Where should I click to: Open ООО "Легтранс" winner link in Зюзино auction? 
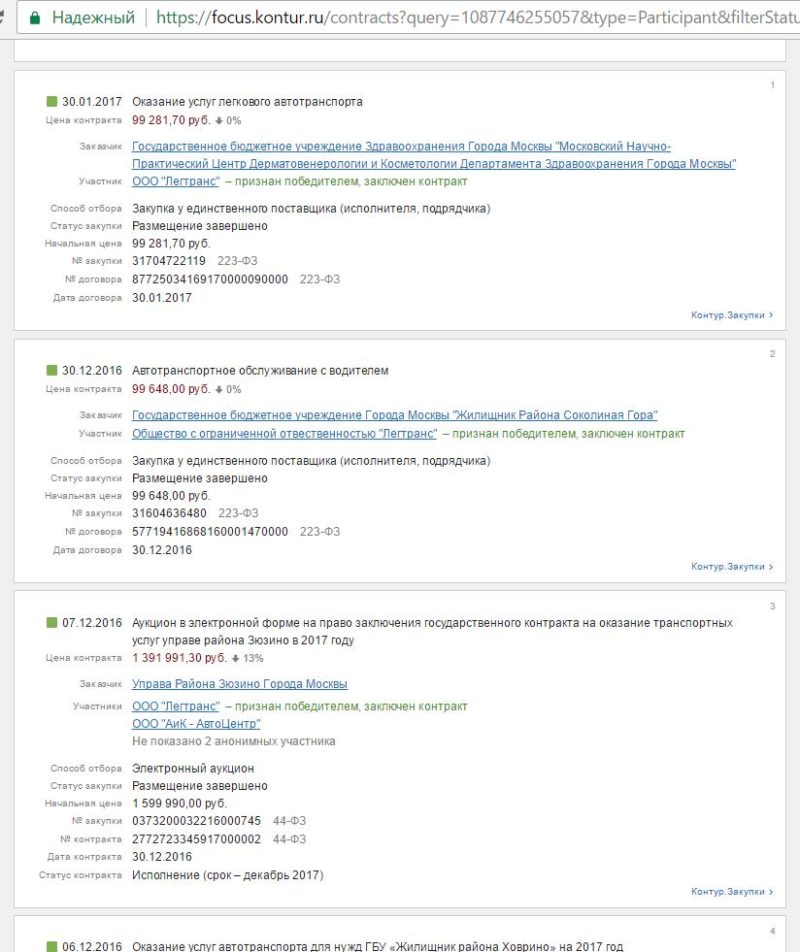click(x=175, y=706)
